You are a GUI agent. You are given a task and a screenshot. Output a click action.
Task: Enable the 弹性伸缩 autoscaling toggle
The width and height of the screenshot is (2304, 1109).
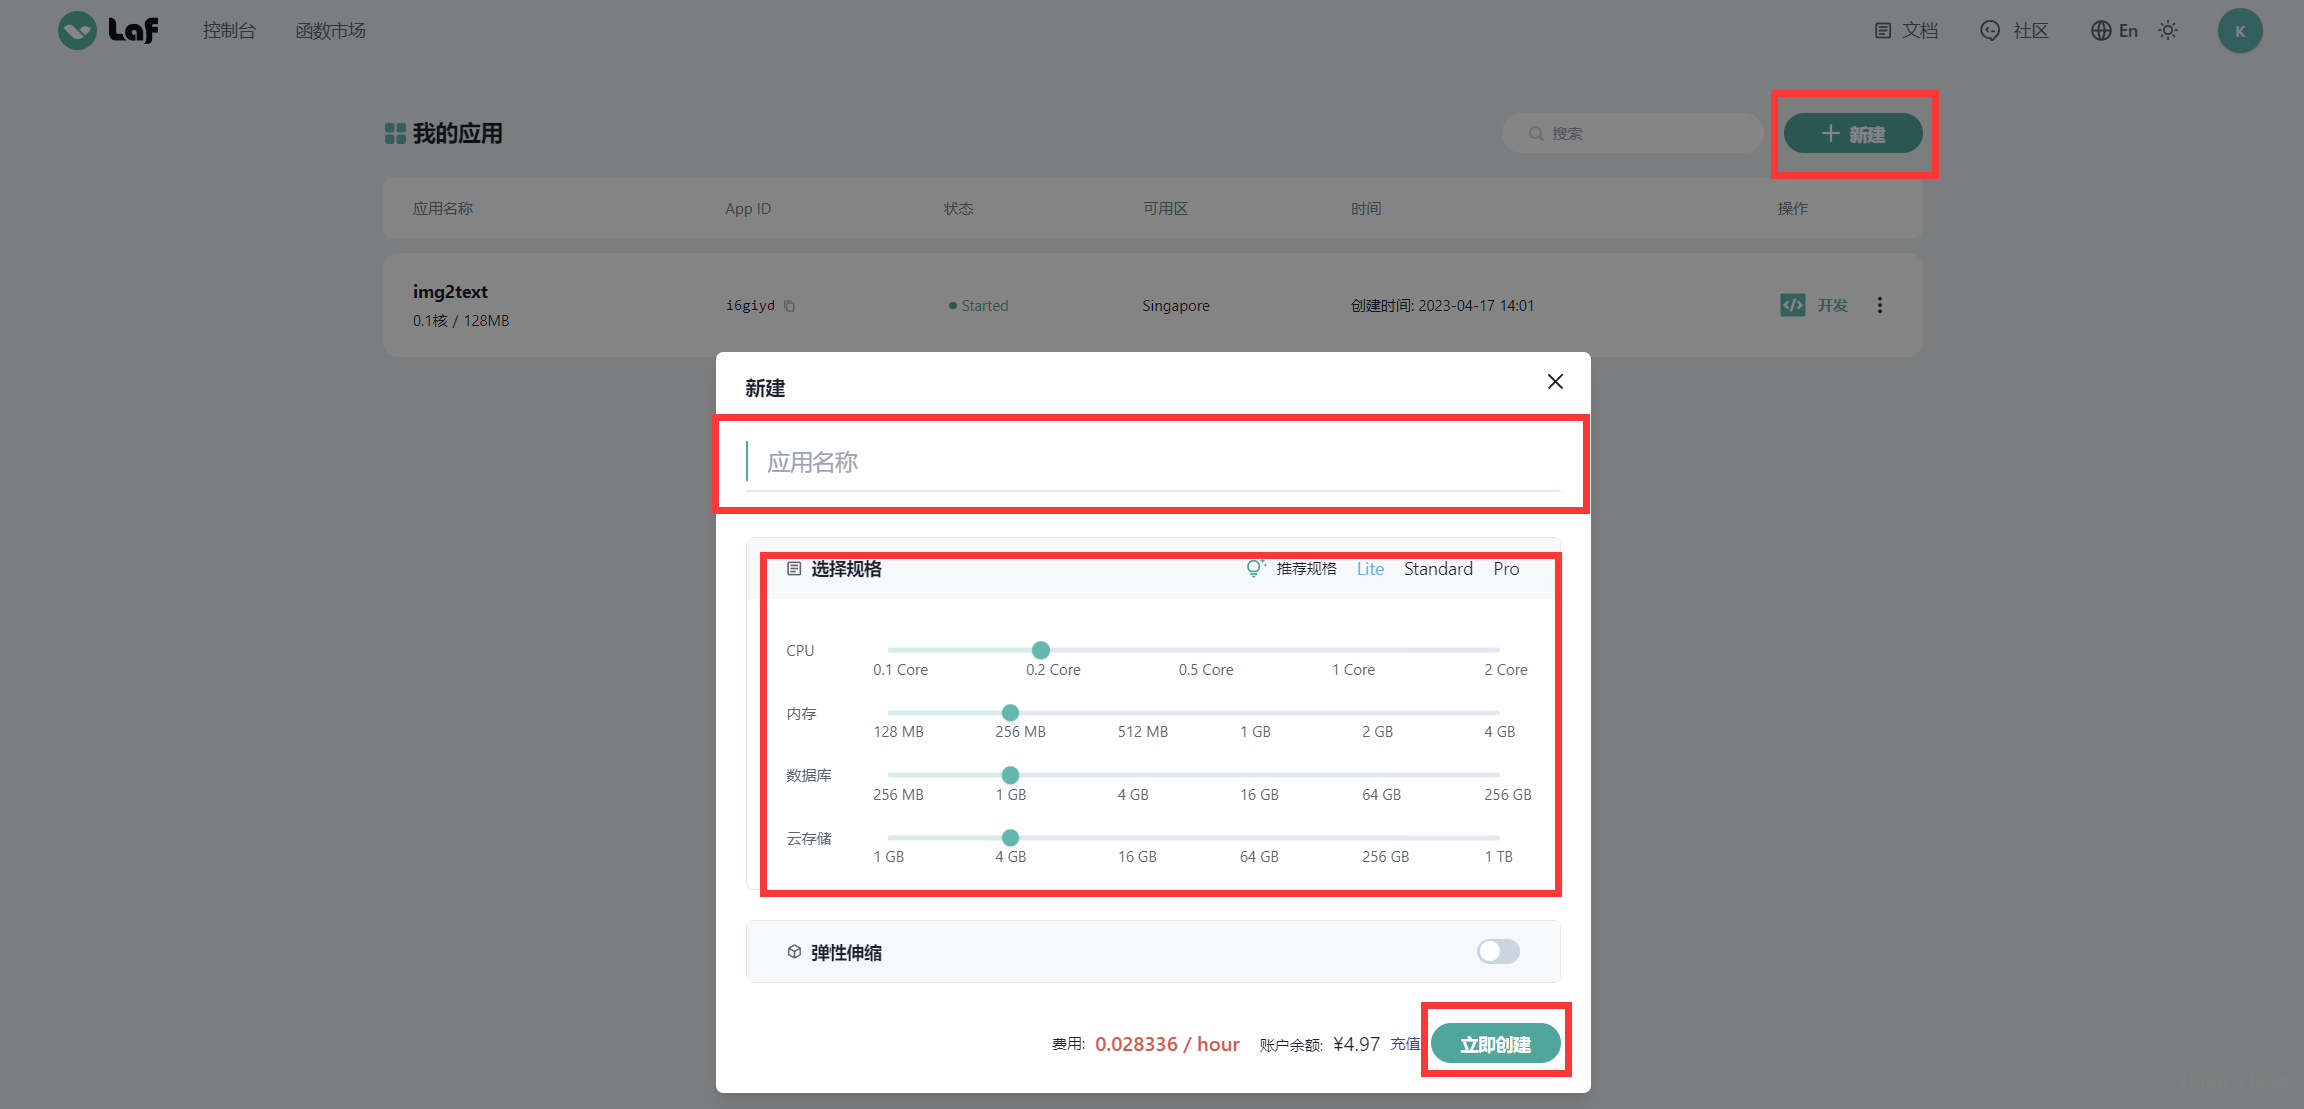click(x=1497, y=951)
